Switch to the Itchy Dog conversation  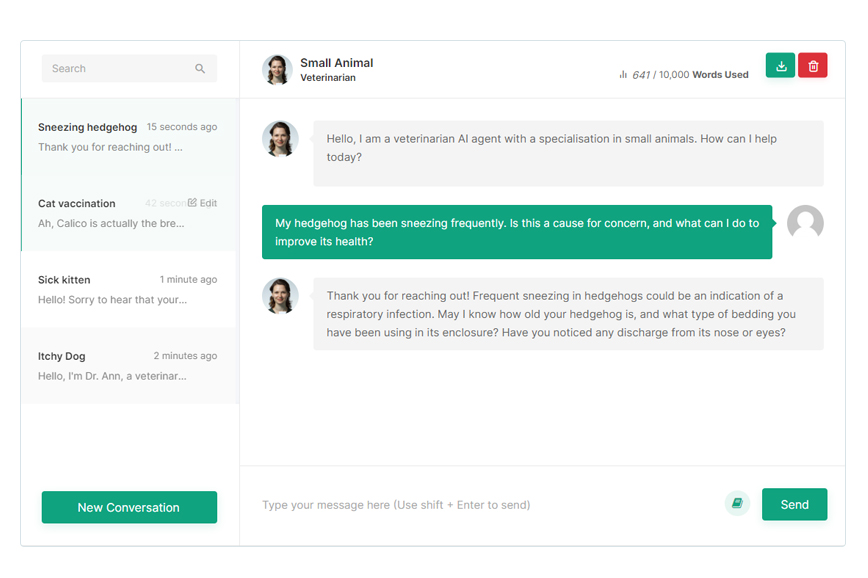128,365
